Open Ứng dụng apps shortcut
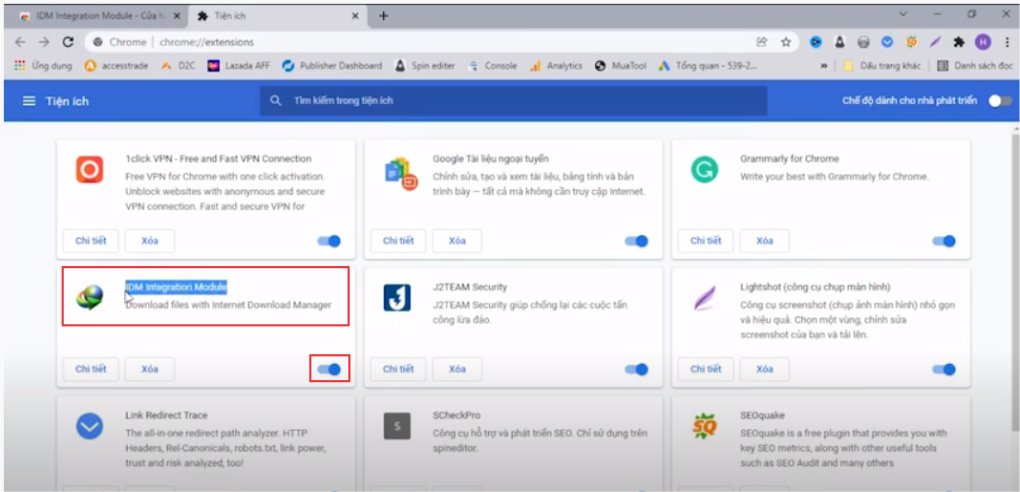 (x=43, y=66)
